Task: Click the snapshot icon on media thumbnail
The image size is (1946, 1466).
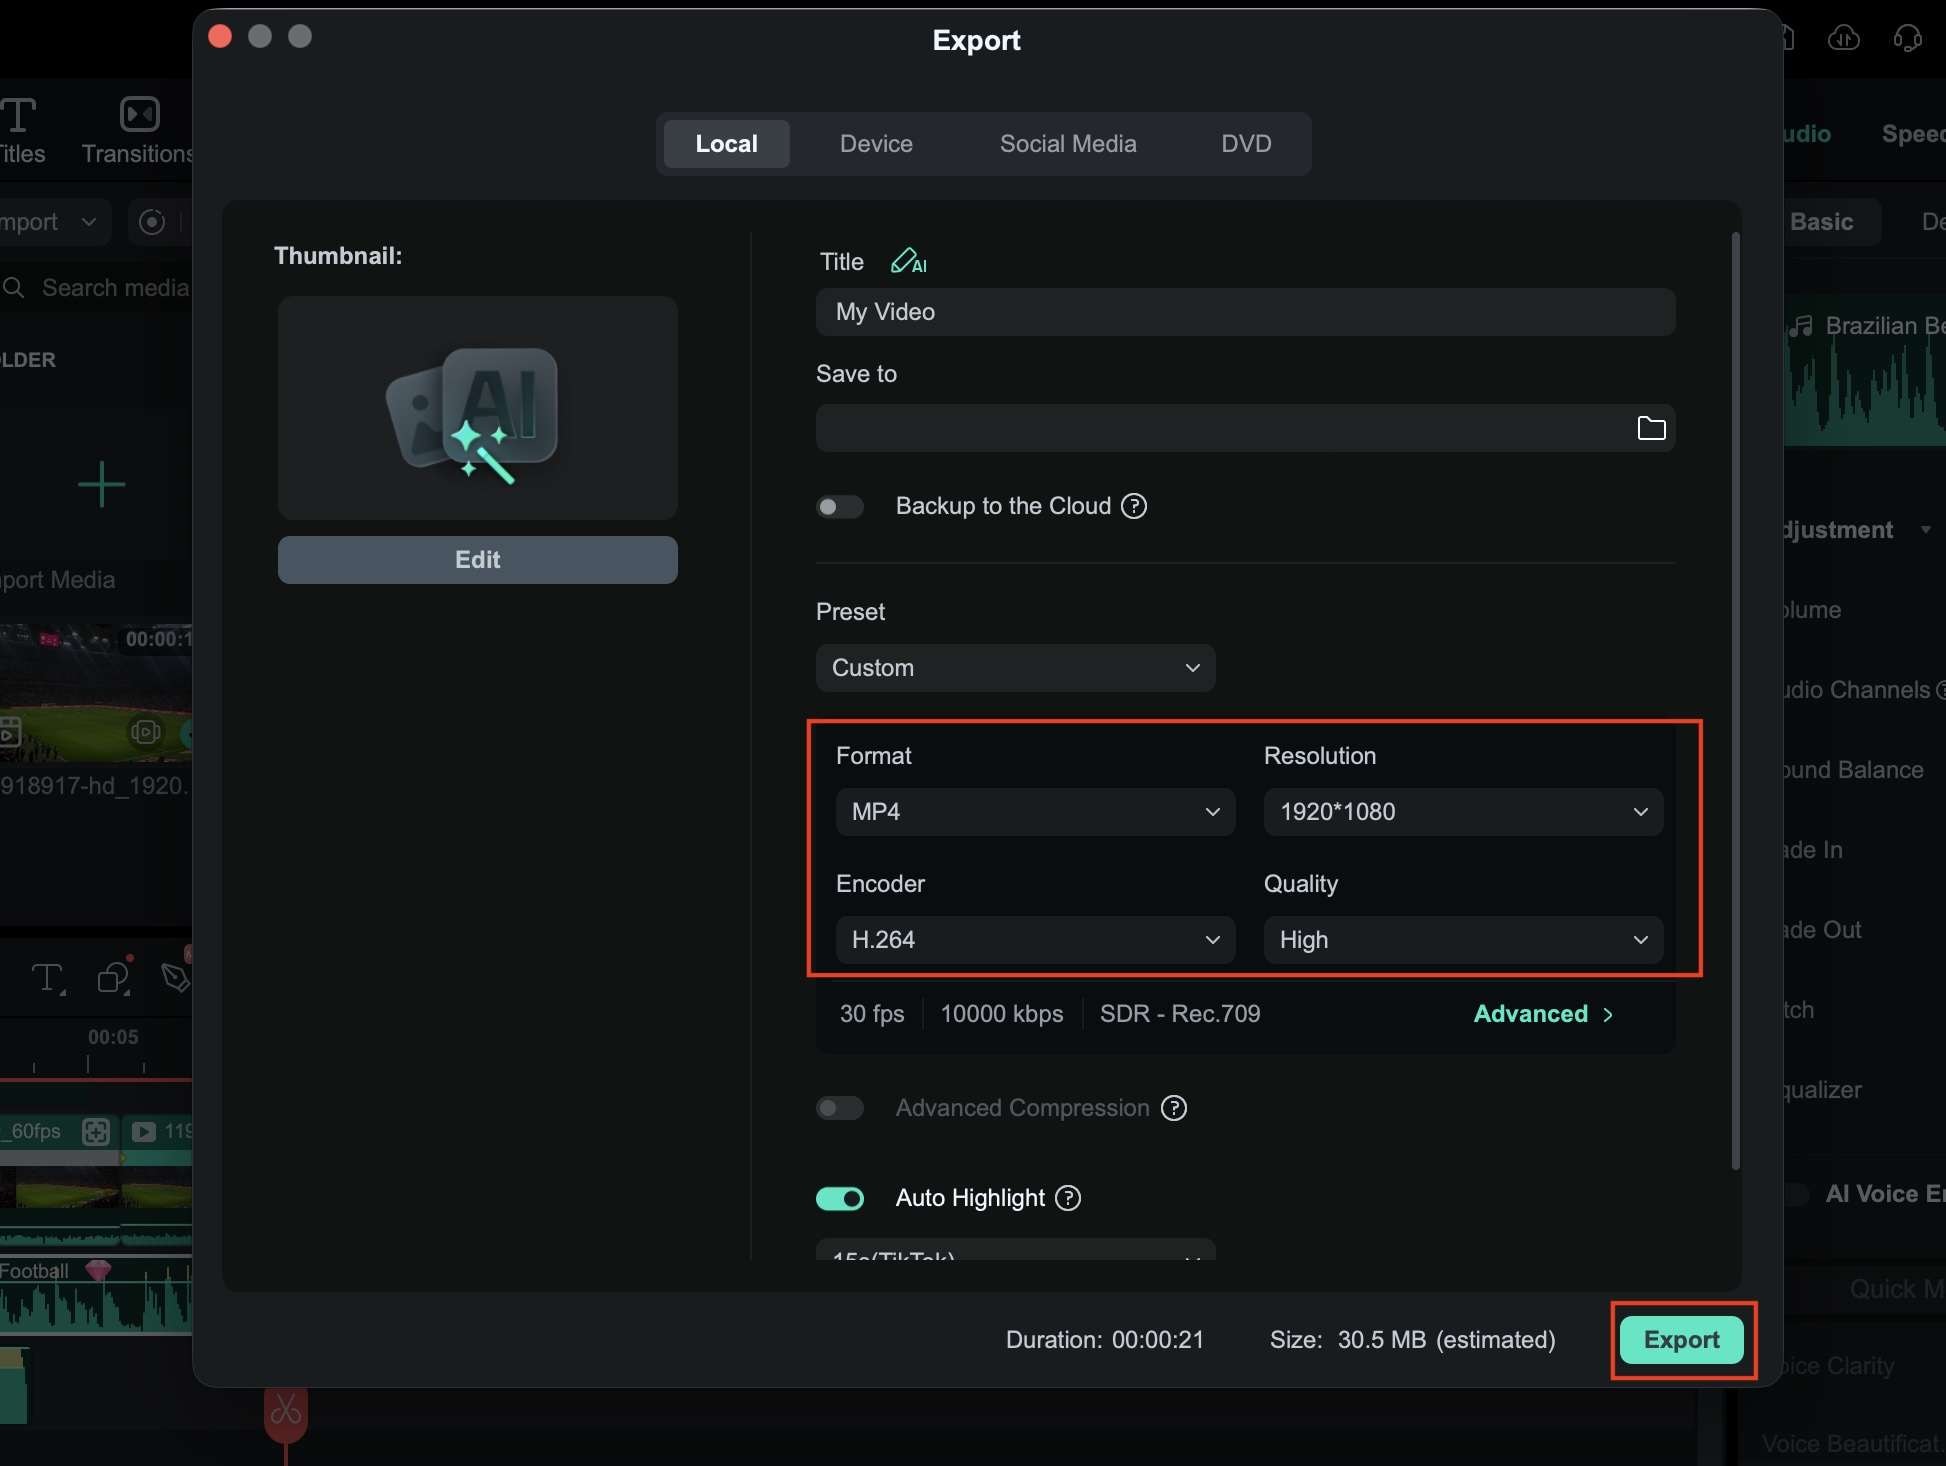Action: pyautogui.click(x=145, y=732)
